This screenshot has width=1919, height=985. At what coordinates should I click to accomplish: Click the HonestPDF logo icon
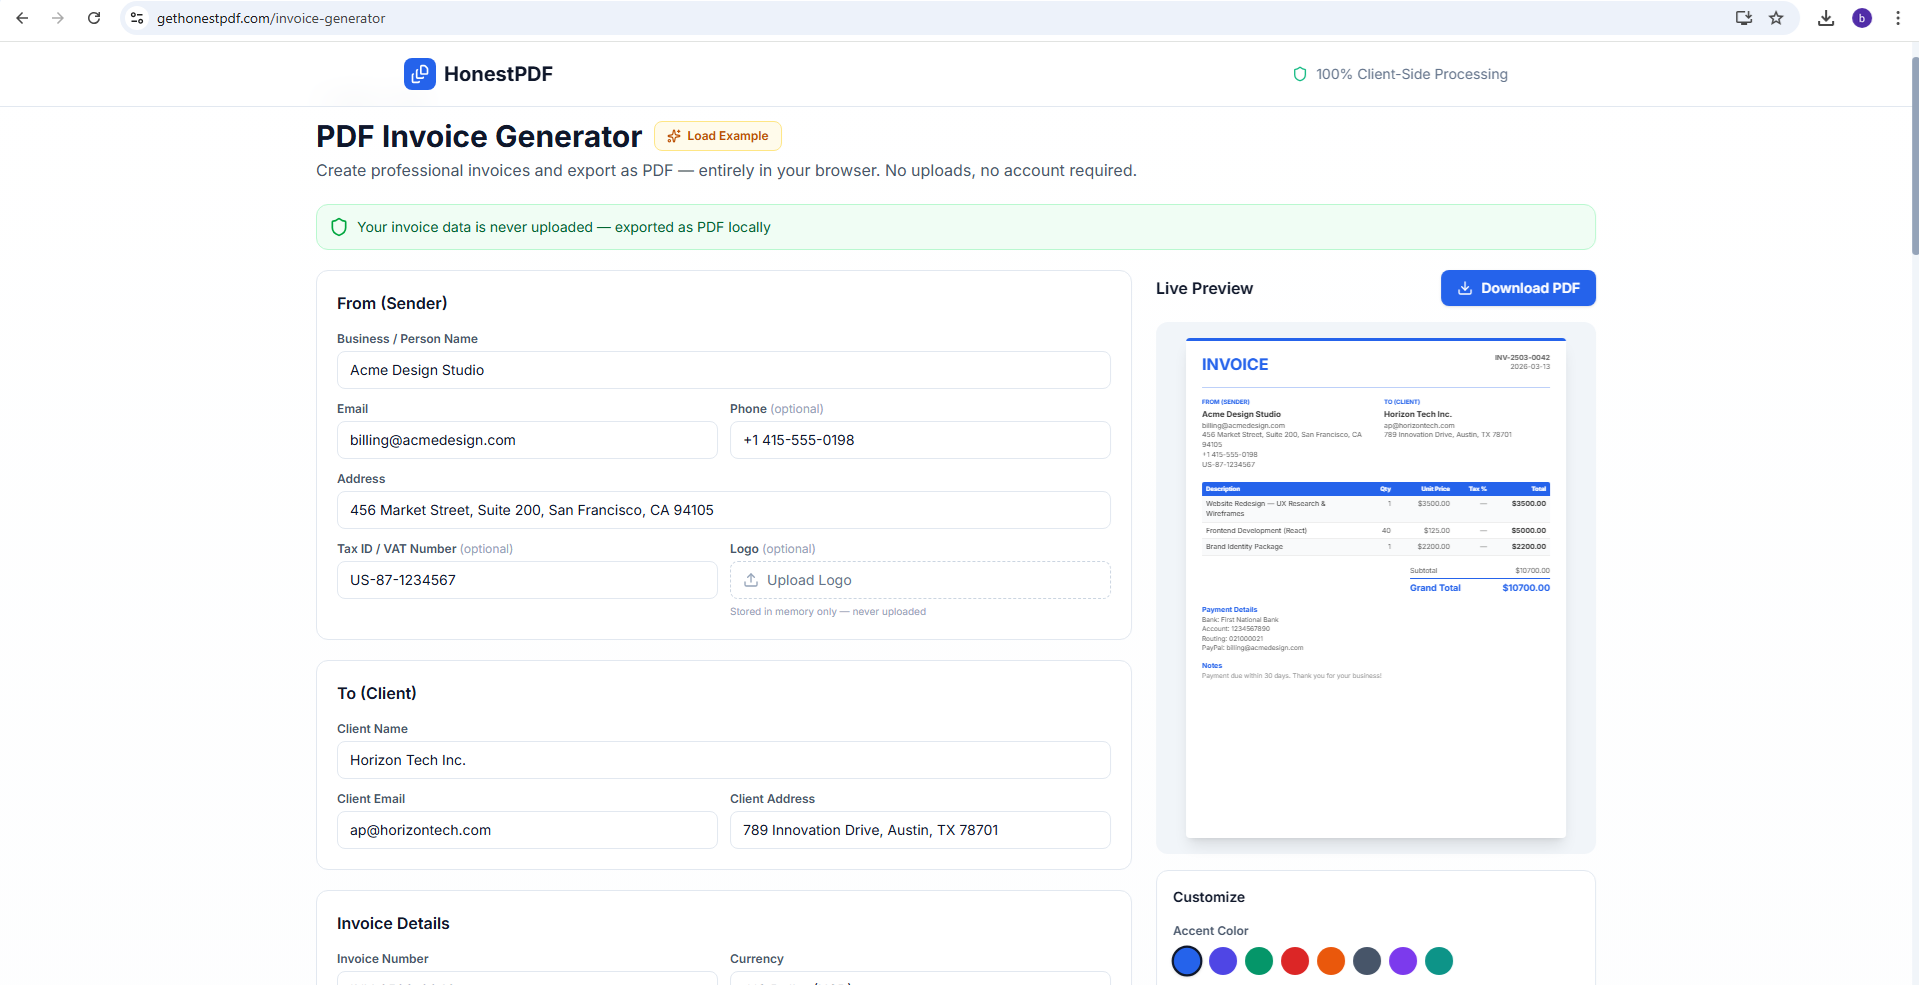coord(420,74)
